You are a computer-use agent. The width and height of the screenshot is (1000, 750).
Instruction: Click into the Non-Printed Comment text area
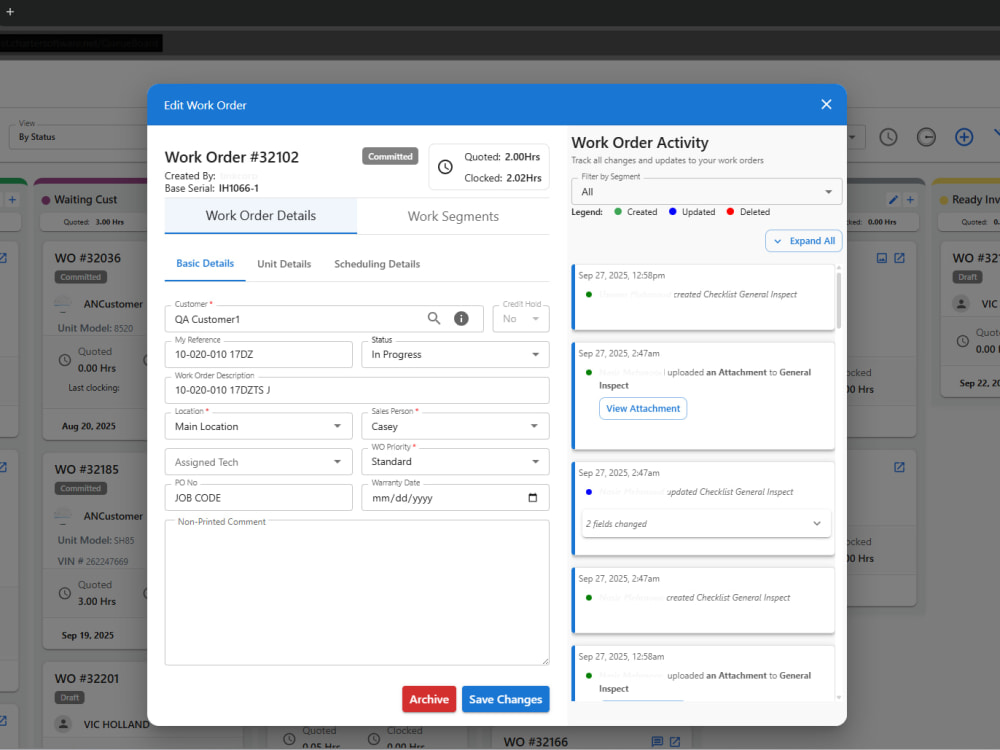pyautogui.click(x=357, y=592)
